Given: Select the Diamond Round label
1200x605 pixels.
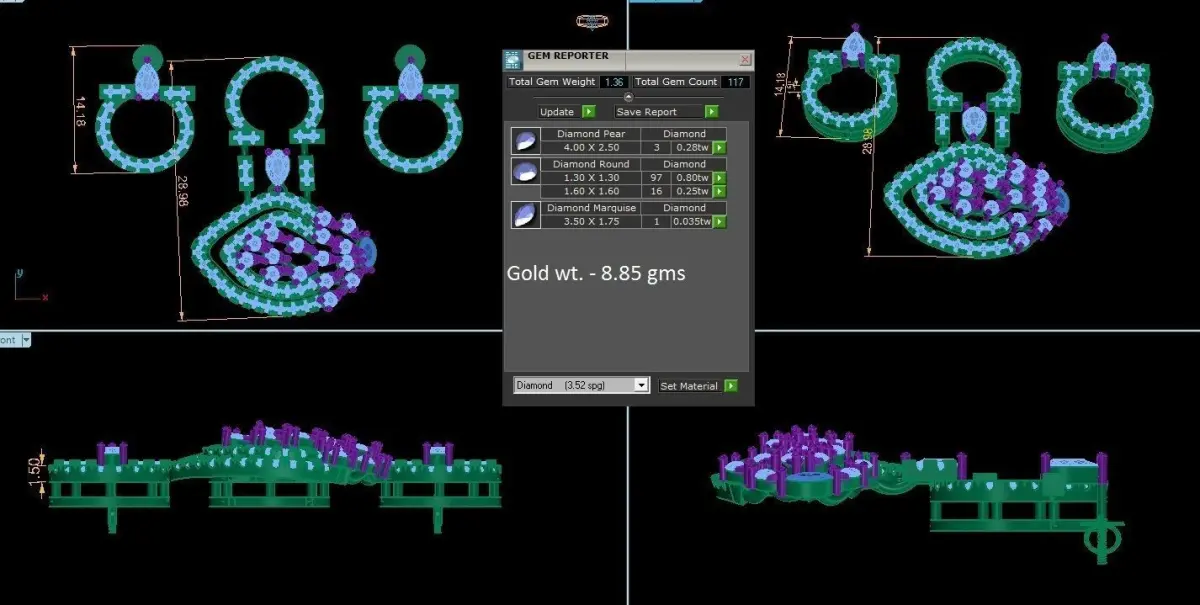Looking at the screenshot, I should [590, 164].
